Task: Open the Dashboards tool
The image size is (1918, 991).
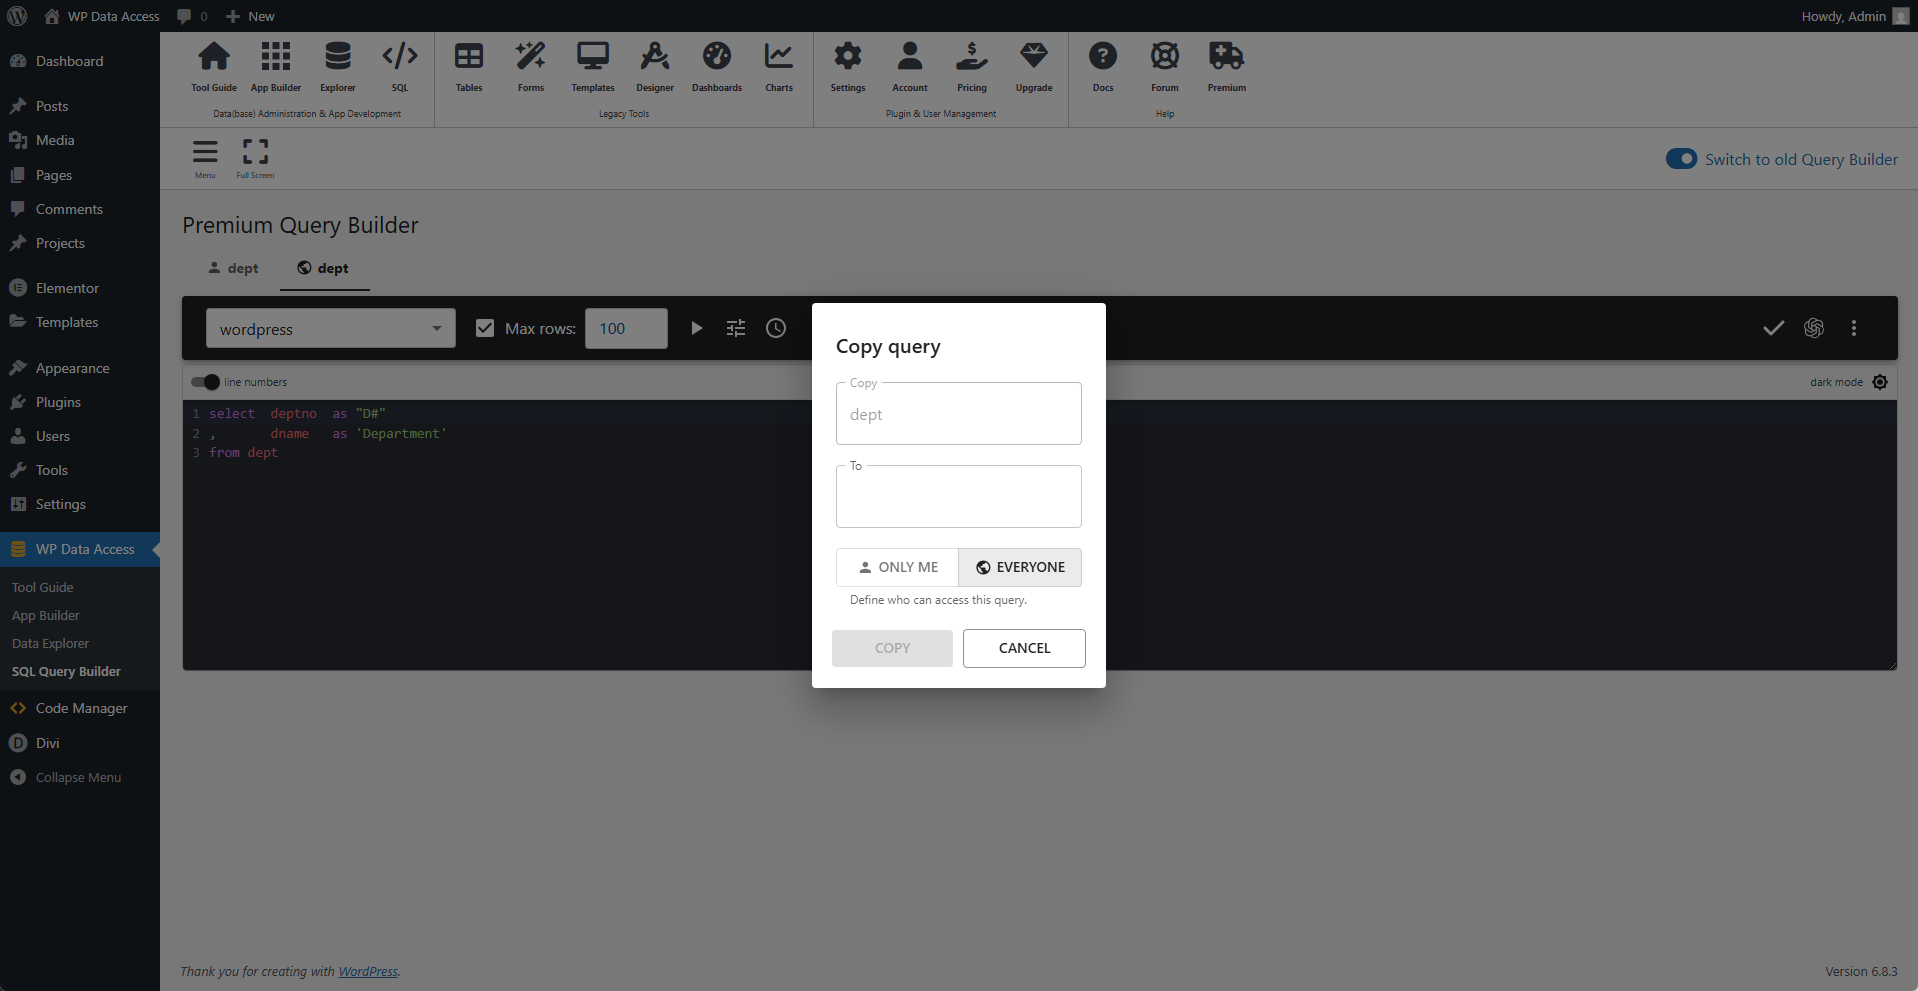Action: 716,66
